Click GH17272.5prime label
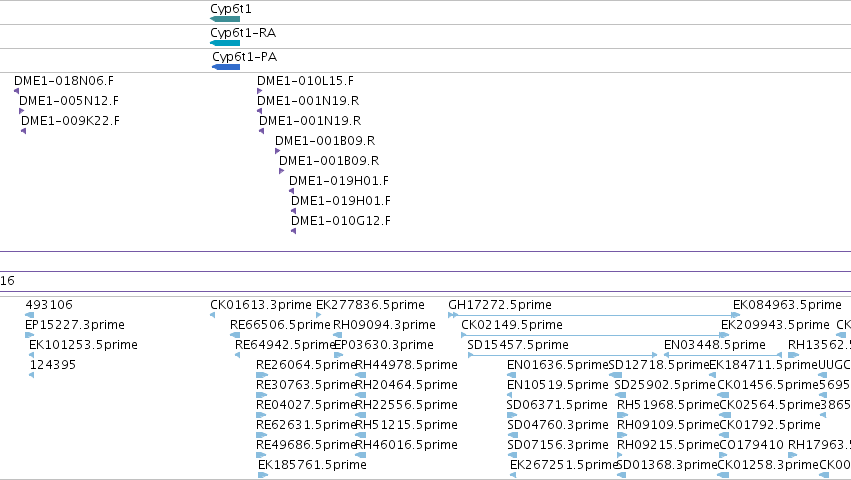851x480 pixels. coord(500,305)
